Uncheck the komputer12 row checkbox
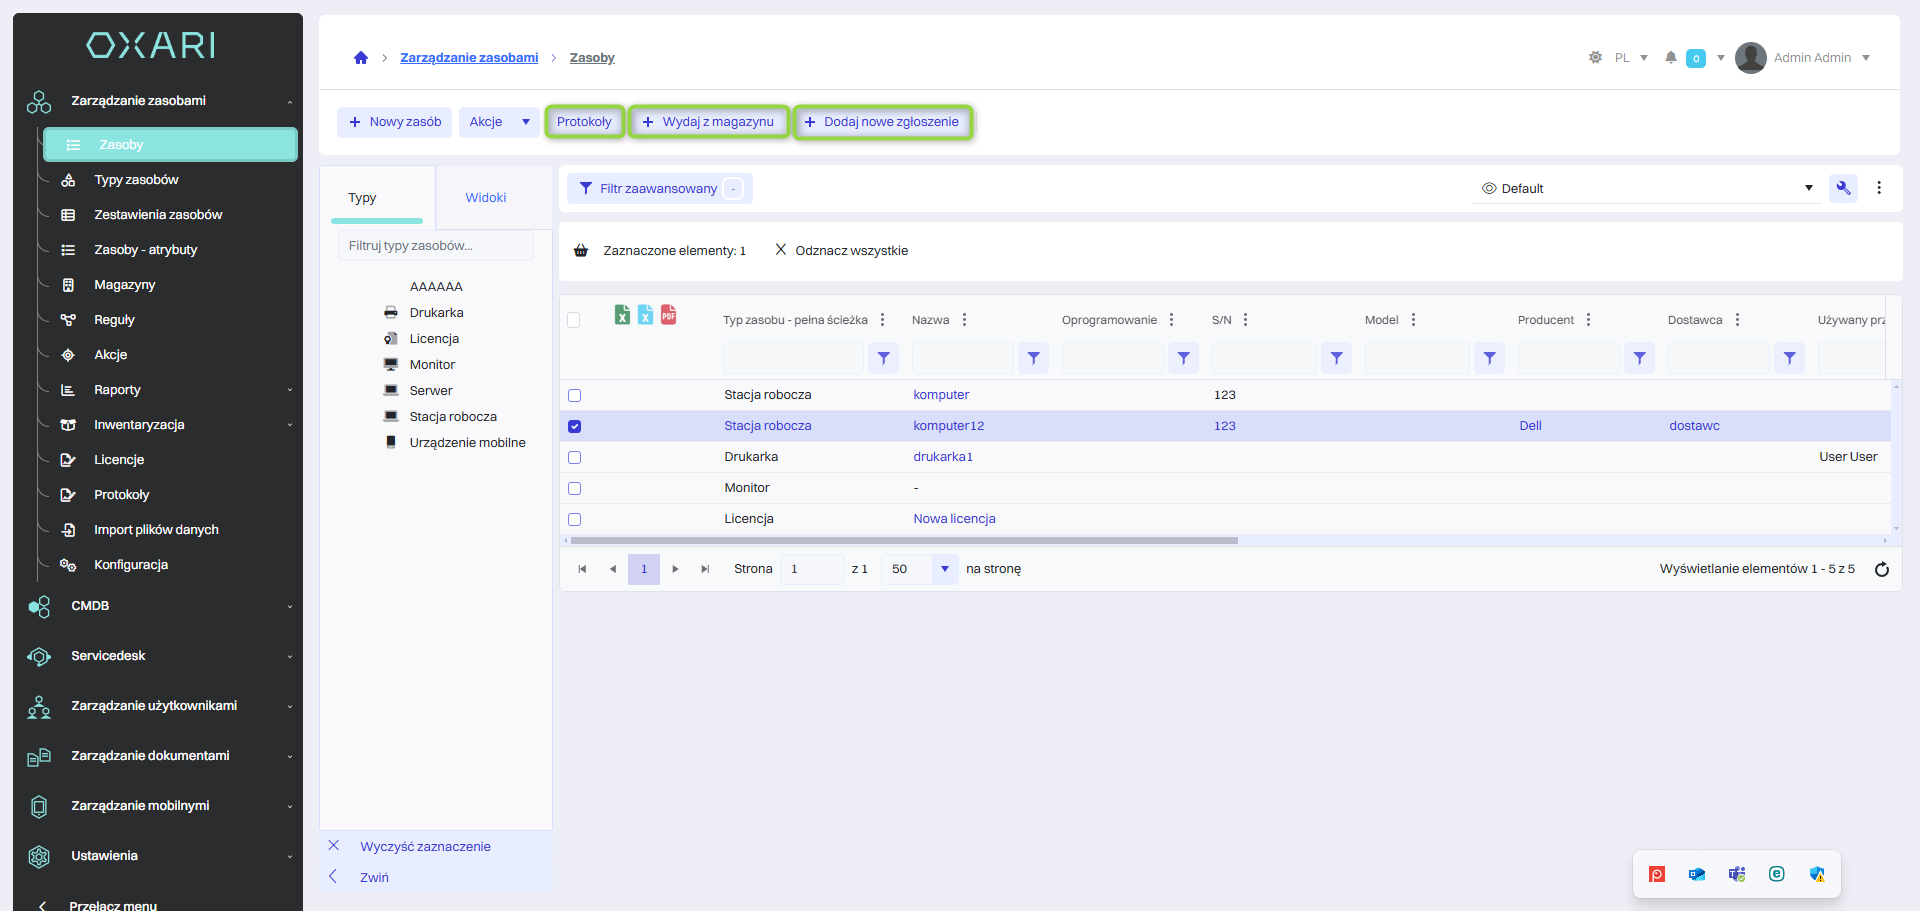Viewport: 1920px width, 911px height. (x=574, y=426)
